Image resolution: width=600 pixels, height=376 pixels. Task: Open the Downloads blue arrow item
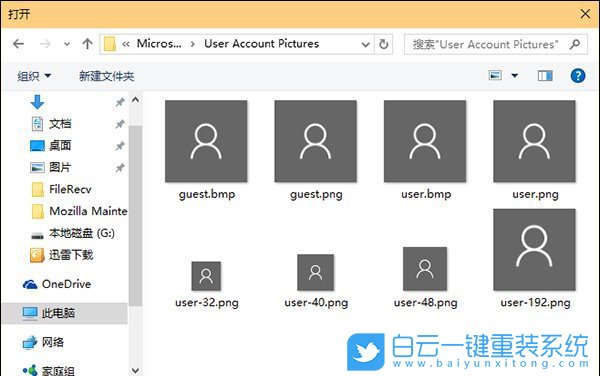click(x=38, y=102)
